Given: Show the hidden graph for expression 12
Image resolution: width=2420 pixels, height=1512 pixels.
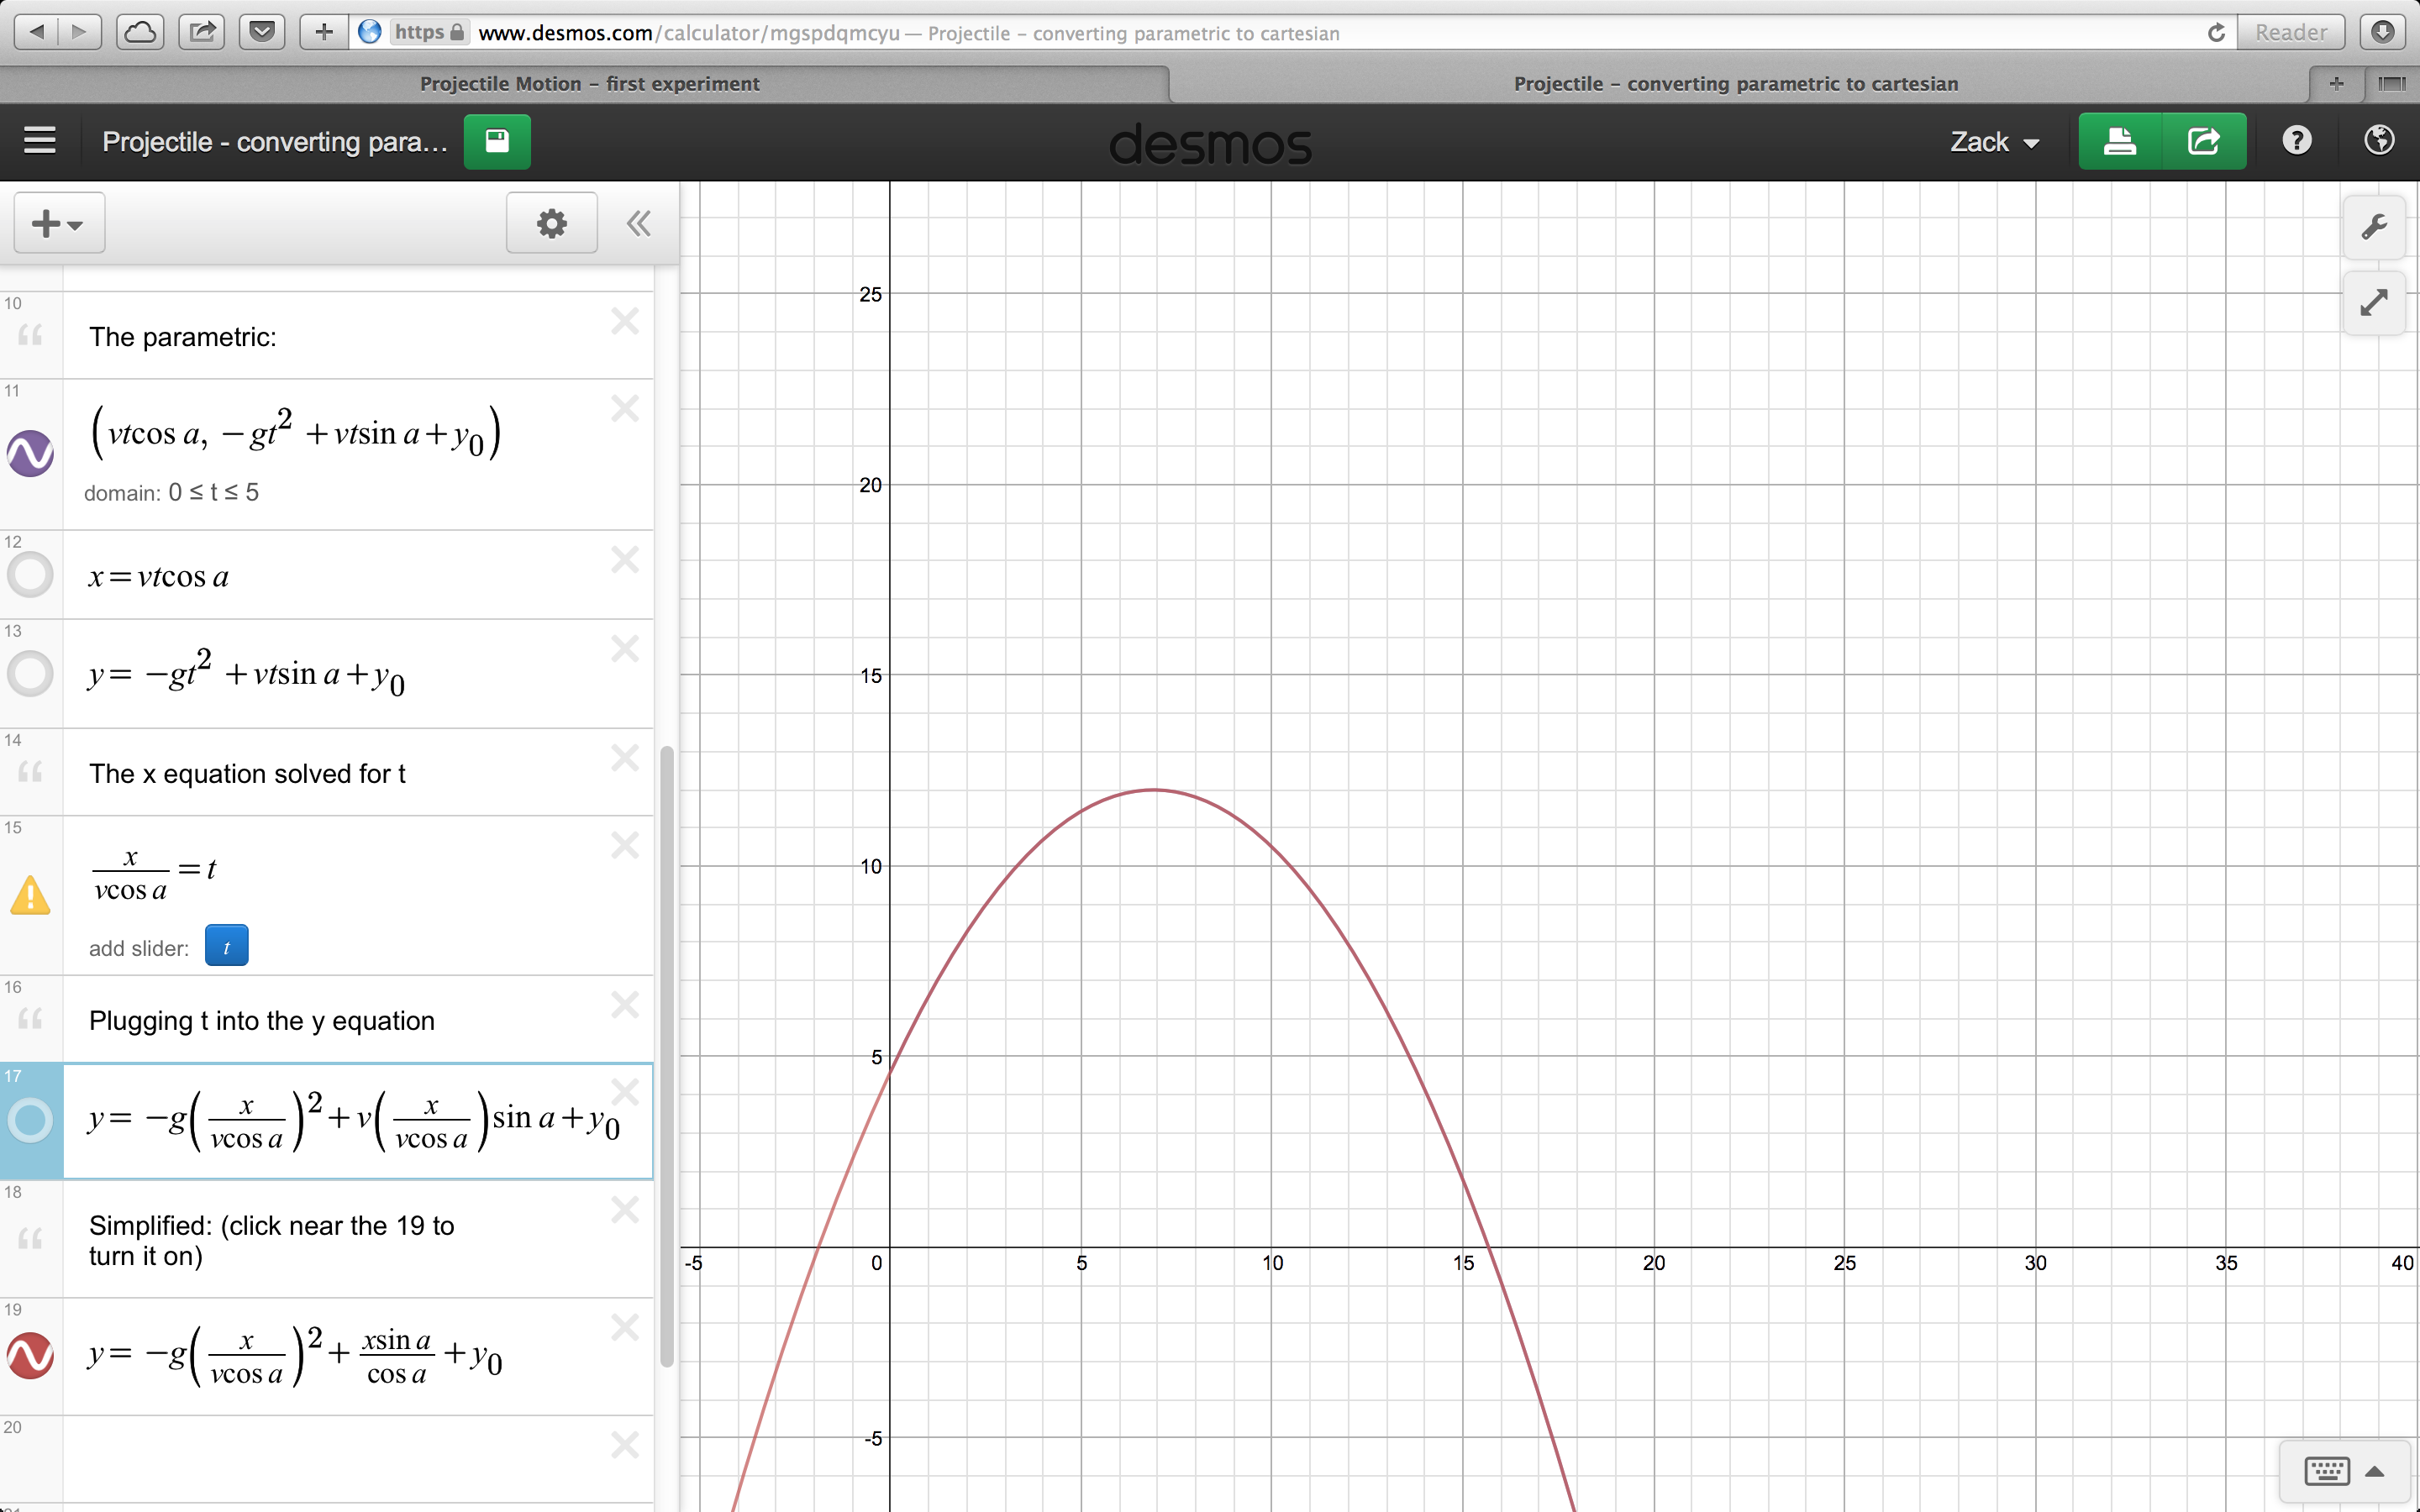Looking at the screenshot, I should (x=30, y=575).
